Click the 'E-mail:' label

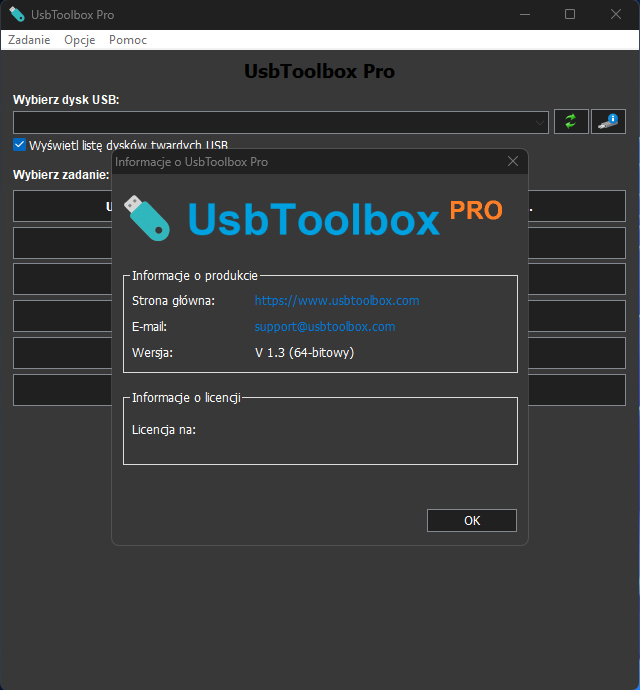149,327
